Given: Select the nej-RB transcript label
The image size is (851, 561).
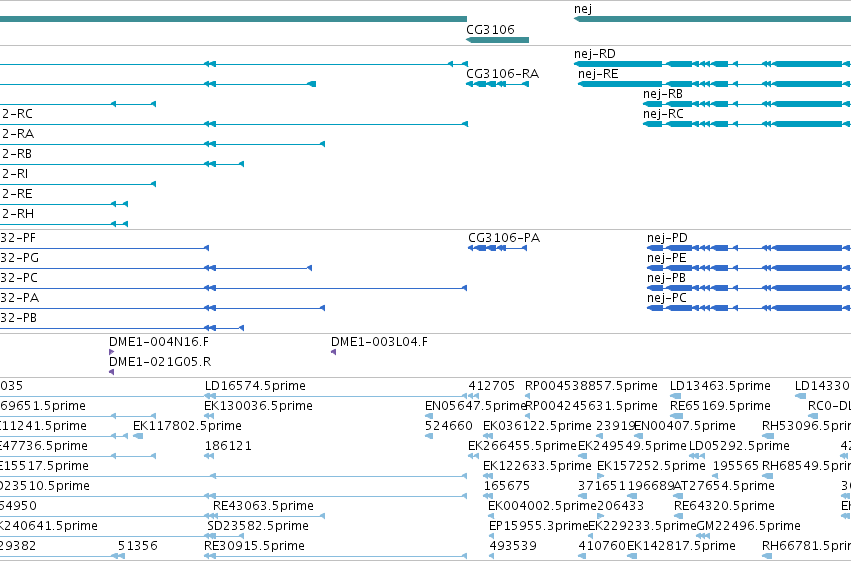Looking at the screenshot, I should click(x=663, y=94).
